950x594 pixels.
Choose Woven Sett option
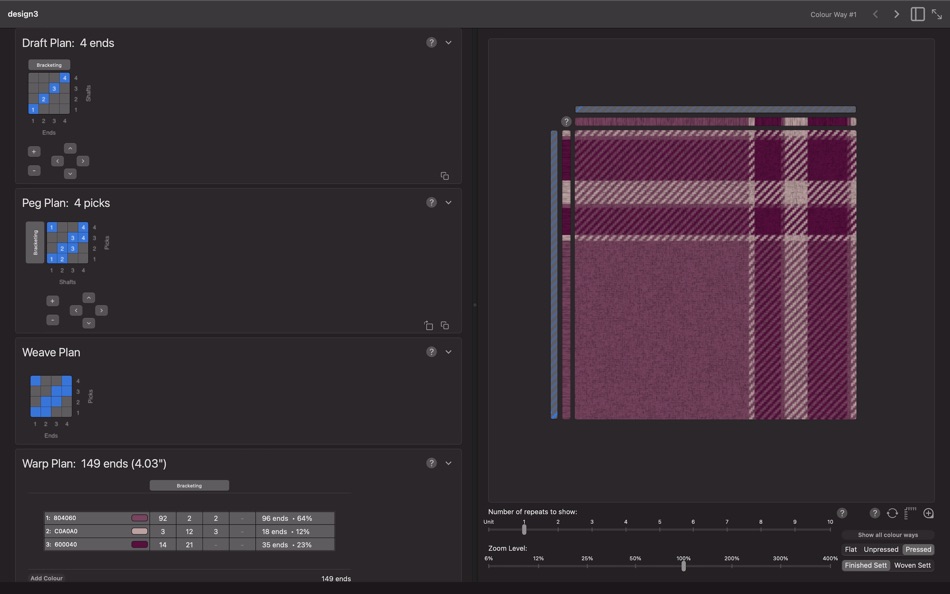912,566
